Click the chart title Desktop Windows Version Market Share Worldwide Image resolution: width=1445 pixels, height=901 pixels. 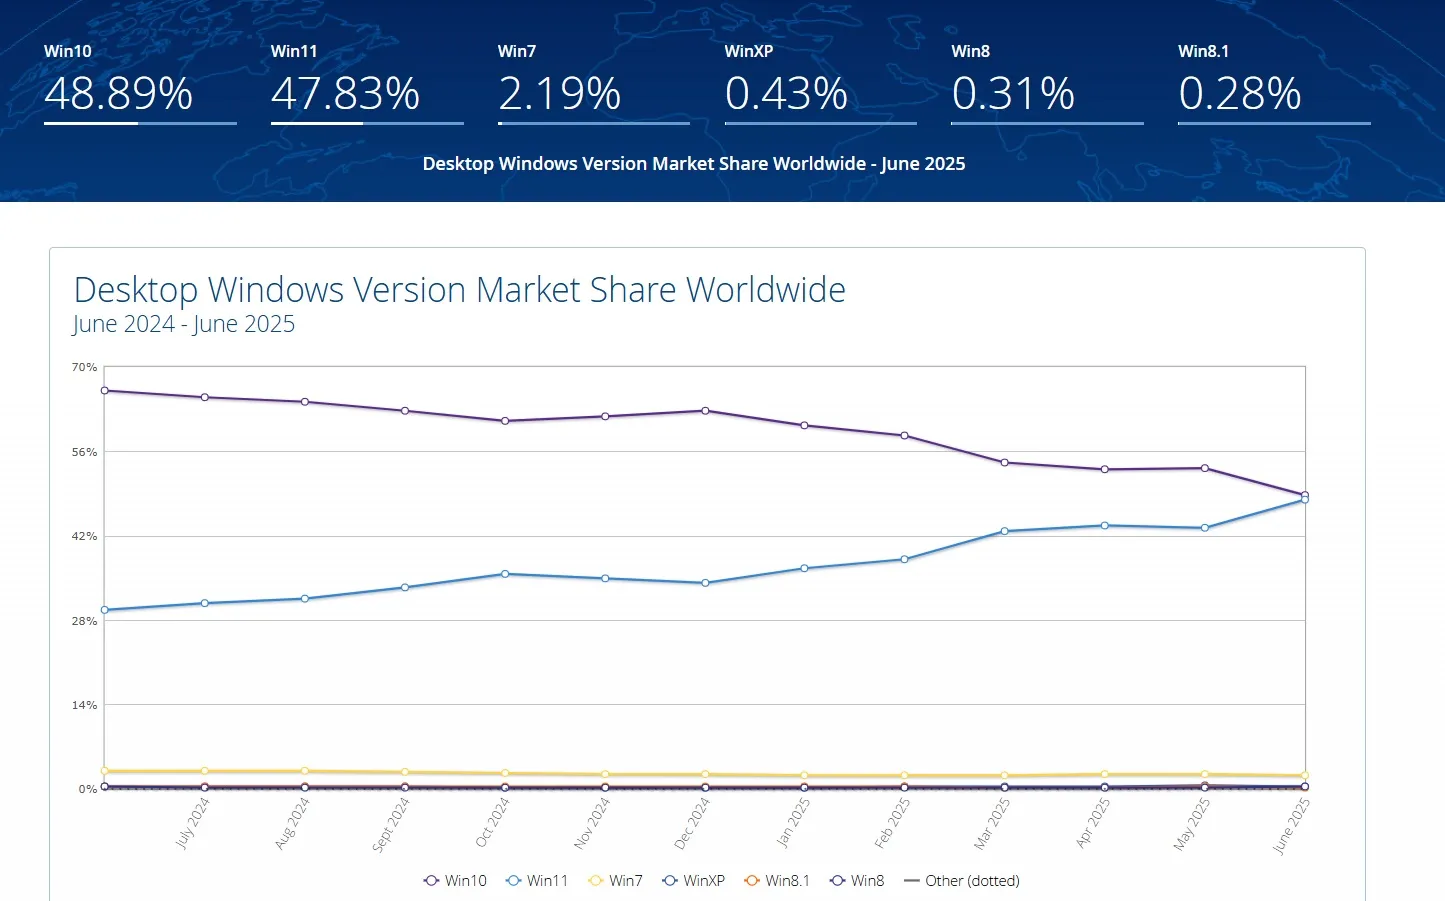pyautogui.click(x=460, y=290)
